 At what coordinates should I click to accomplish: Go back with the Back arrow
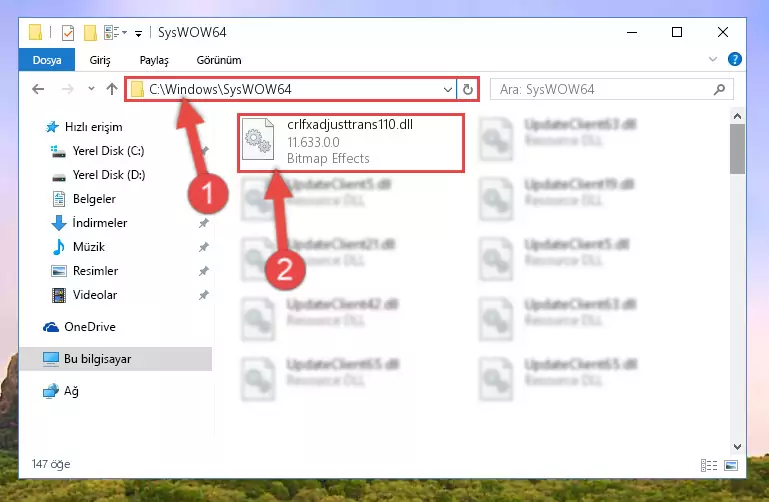[x=38, y=89]
